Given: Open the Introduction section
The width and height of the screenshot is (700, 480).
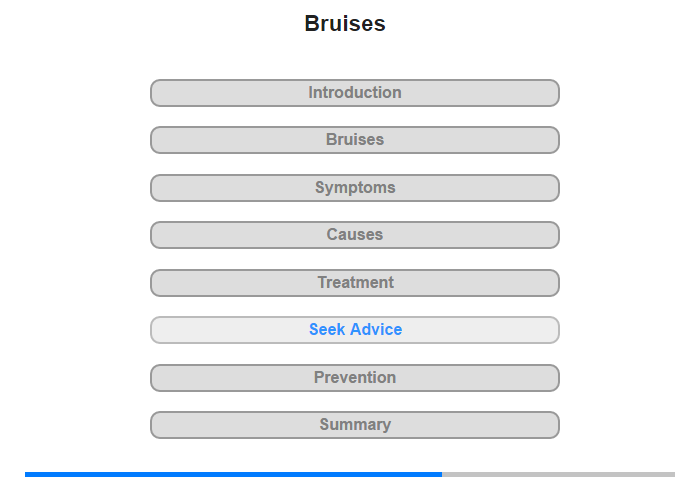Looking at the screenshot, I should click(355, 93).
